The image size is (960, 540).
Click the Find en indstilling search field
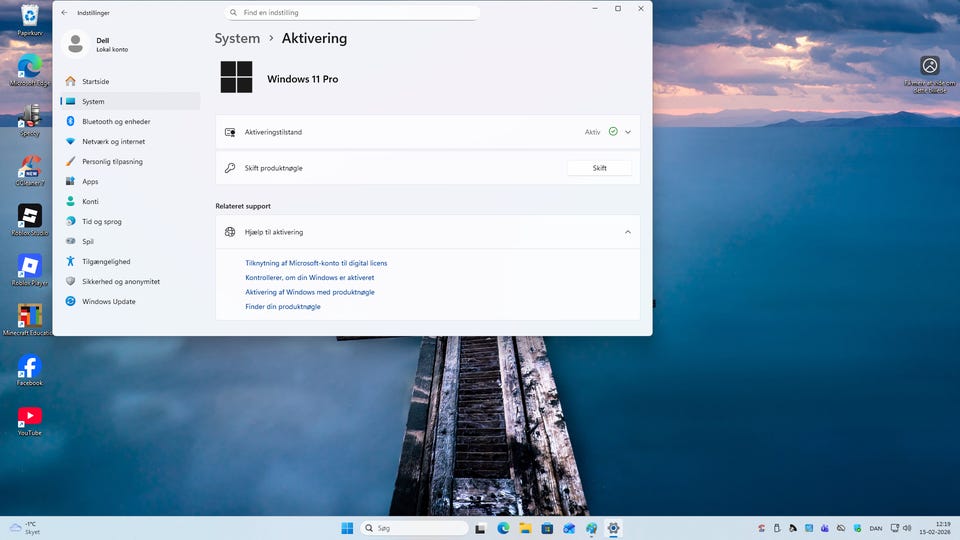(x=352, y=13)
